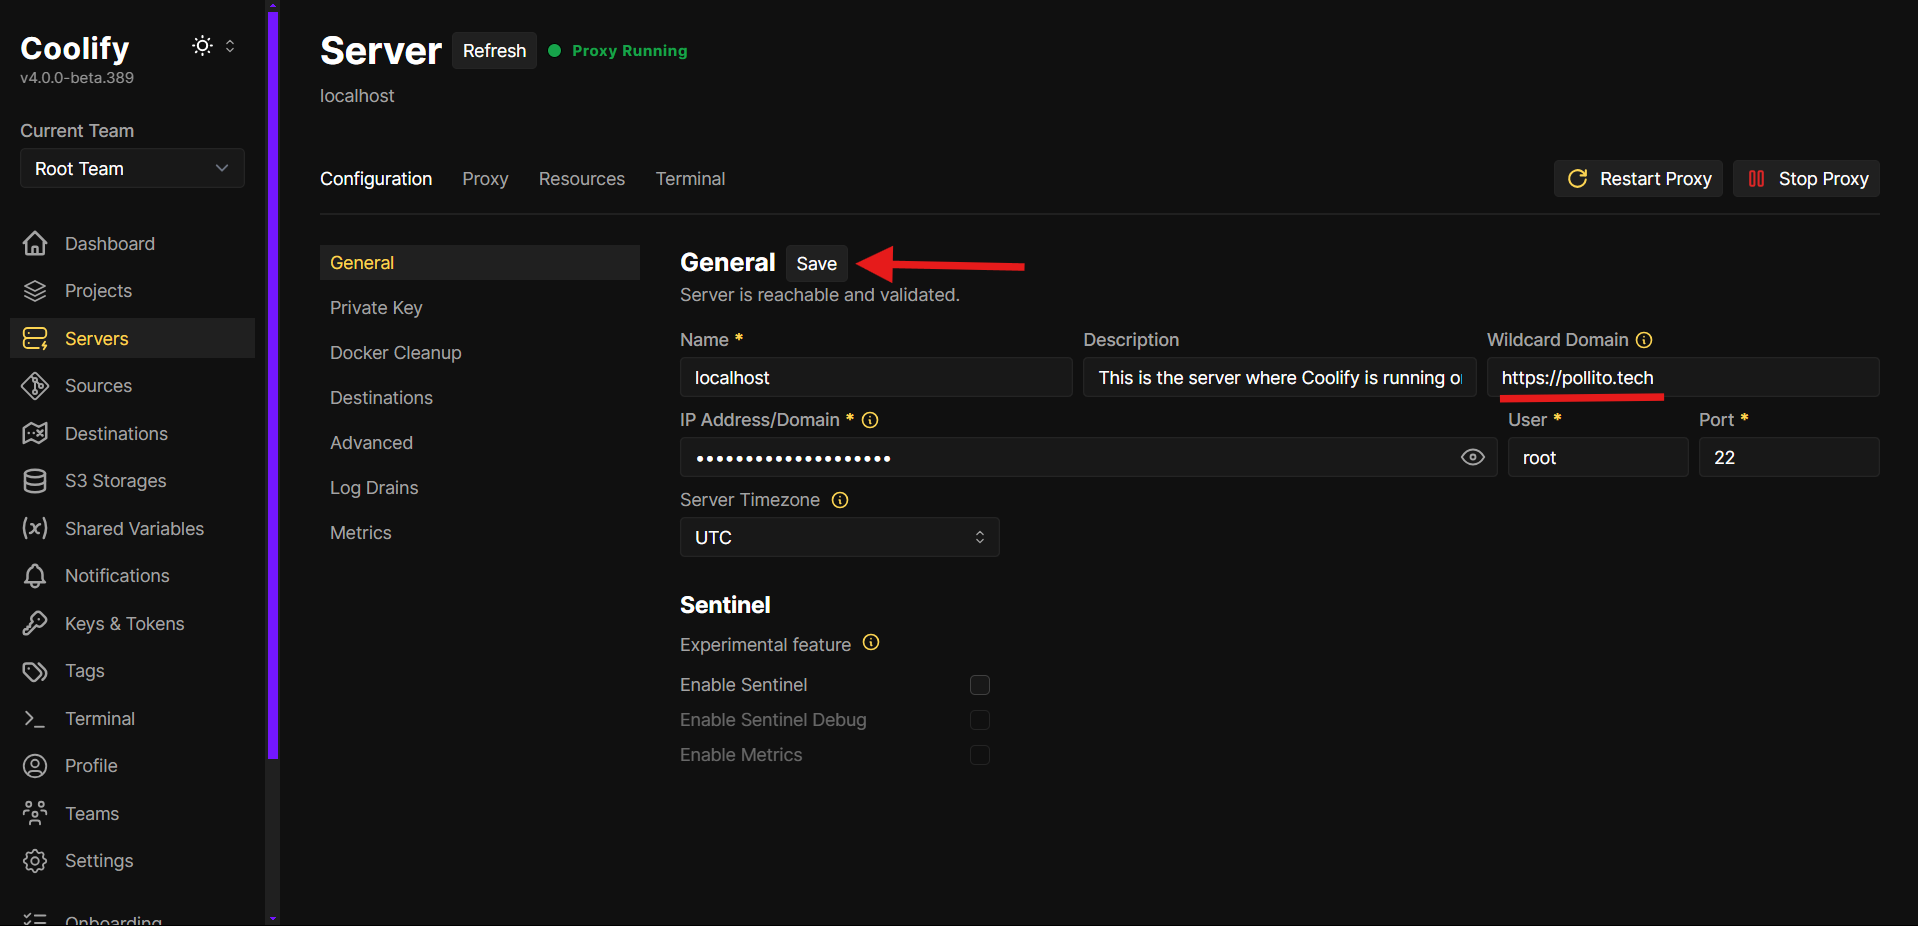The height and width of the screenshot is (926, 1918).
Task: Click the Wildcard Domain input field
Action: point(1683,377)
